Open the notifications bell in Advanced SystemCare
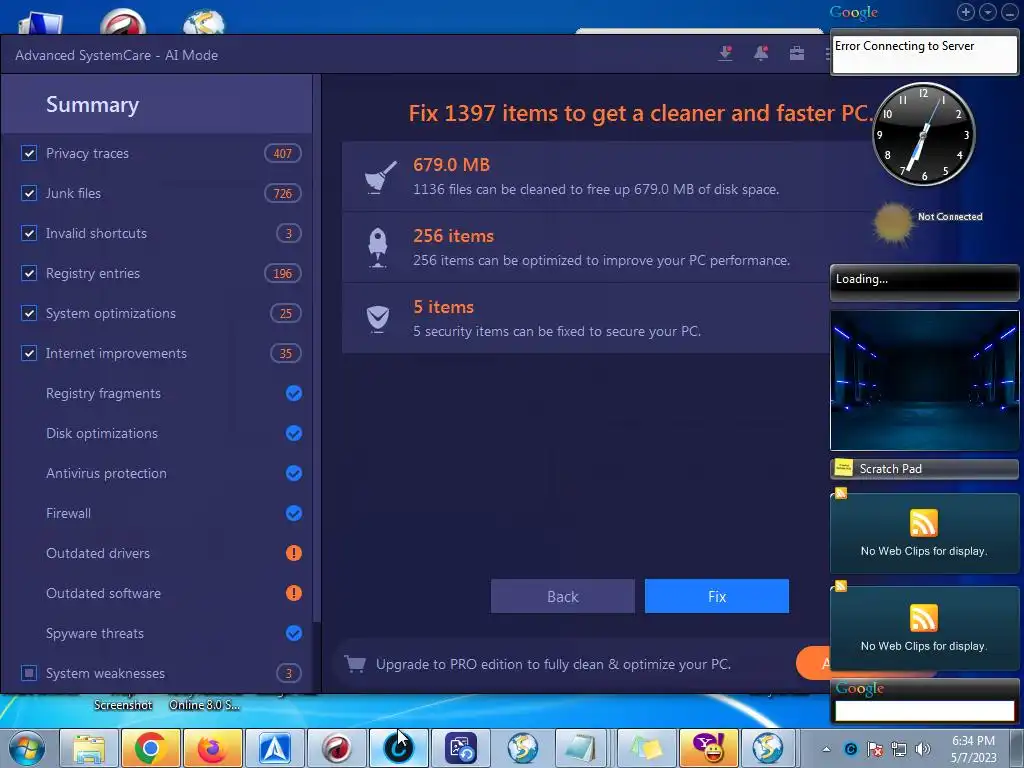The image size is (1024, 768). [761, 54]
